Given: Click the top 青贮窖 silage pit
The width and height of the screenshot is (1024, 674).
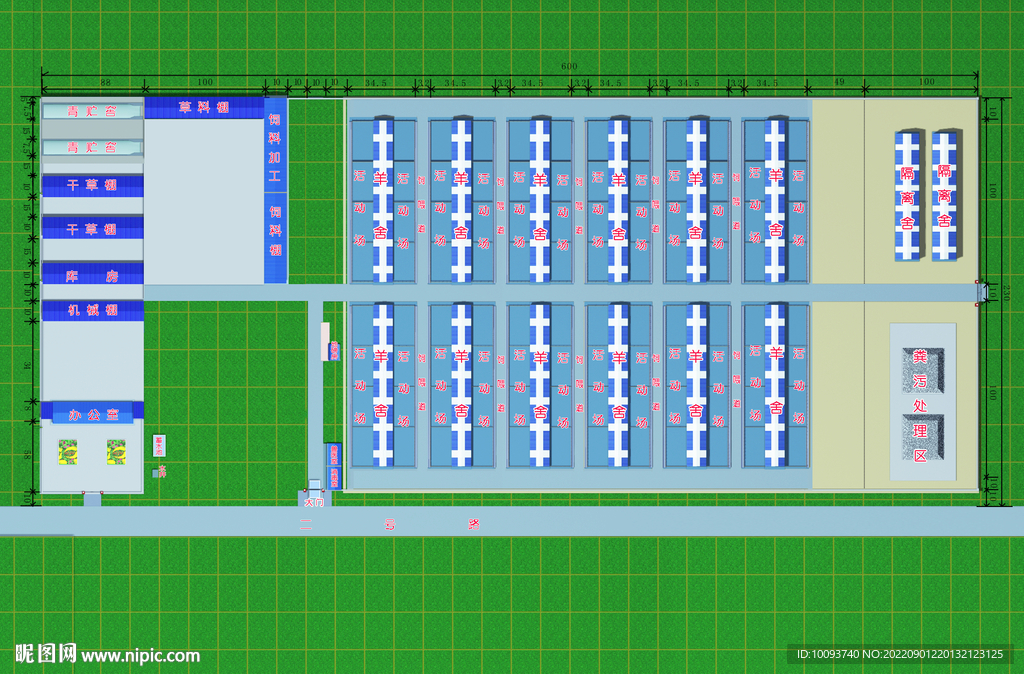Looking at the screenshot, I should [92, 111].
